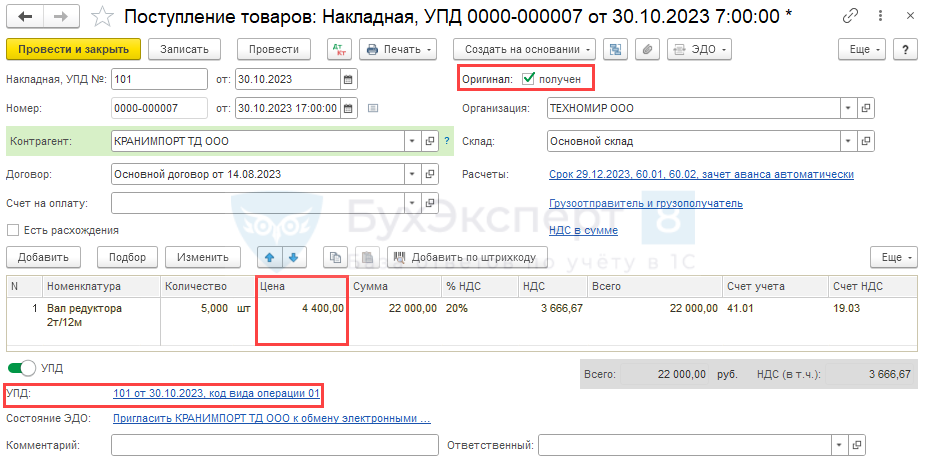Open Контрагент КРАНИМПОРТ record card
Image resolution: width=927 pixels, height=465 pixels.
coord(430,141)
